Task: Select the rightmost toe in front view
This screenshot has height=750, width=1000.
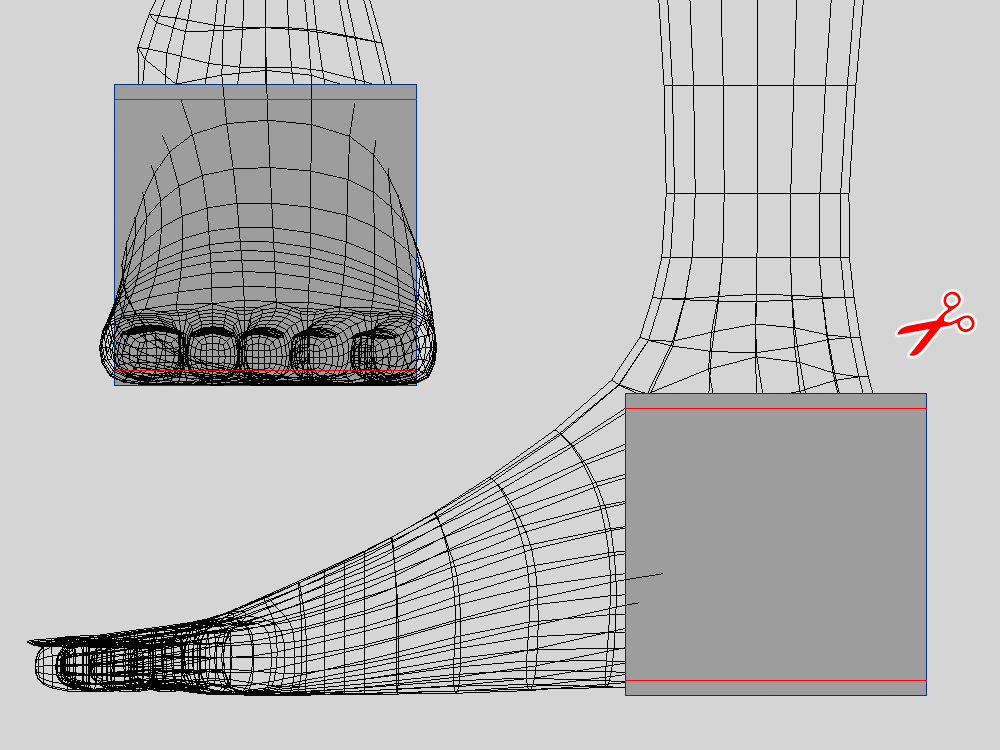Action: pyautogui.click(x=380, y=352)
